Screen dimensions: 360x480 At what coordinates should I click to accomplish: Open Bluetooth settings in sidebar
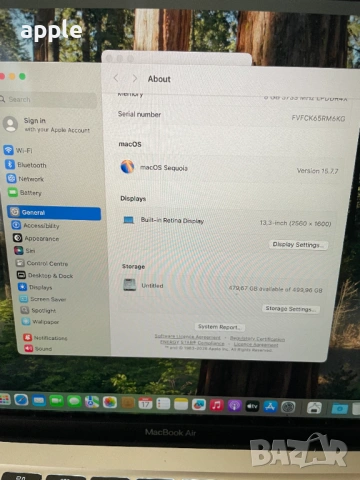(26, 165)
